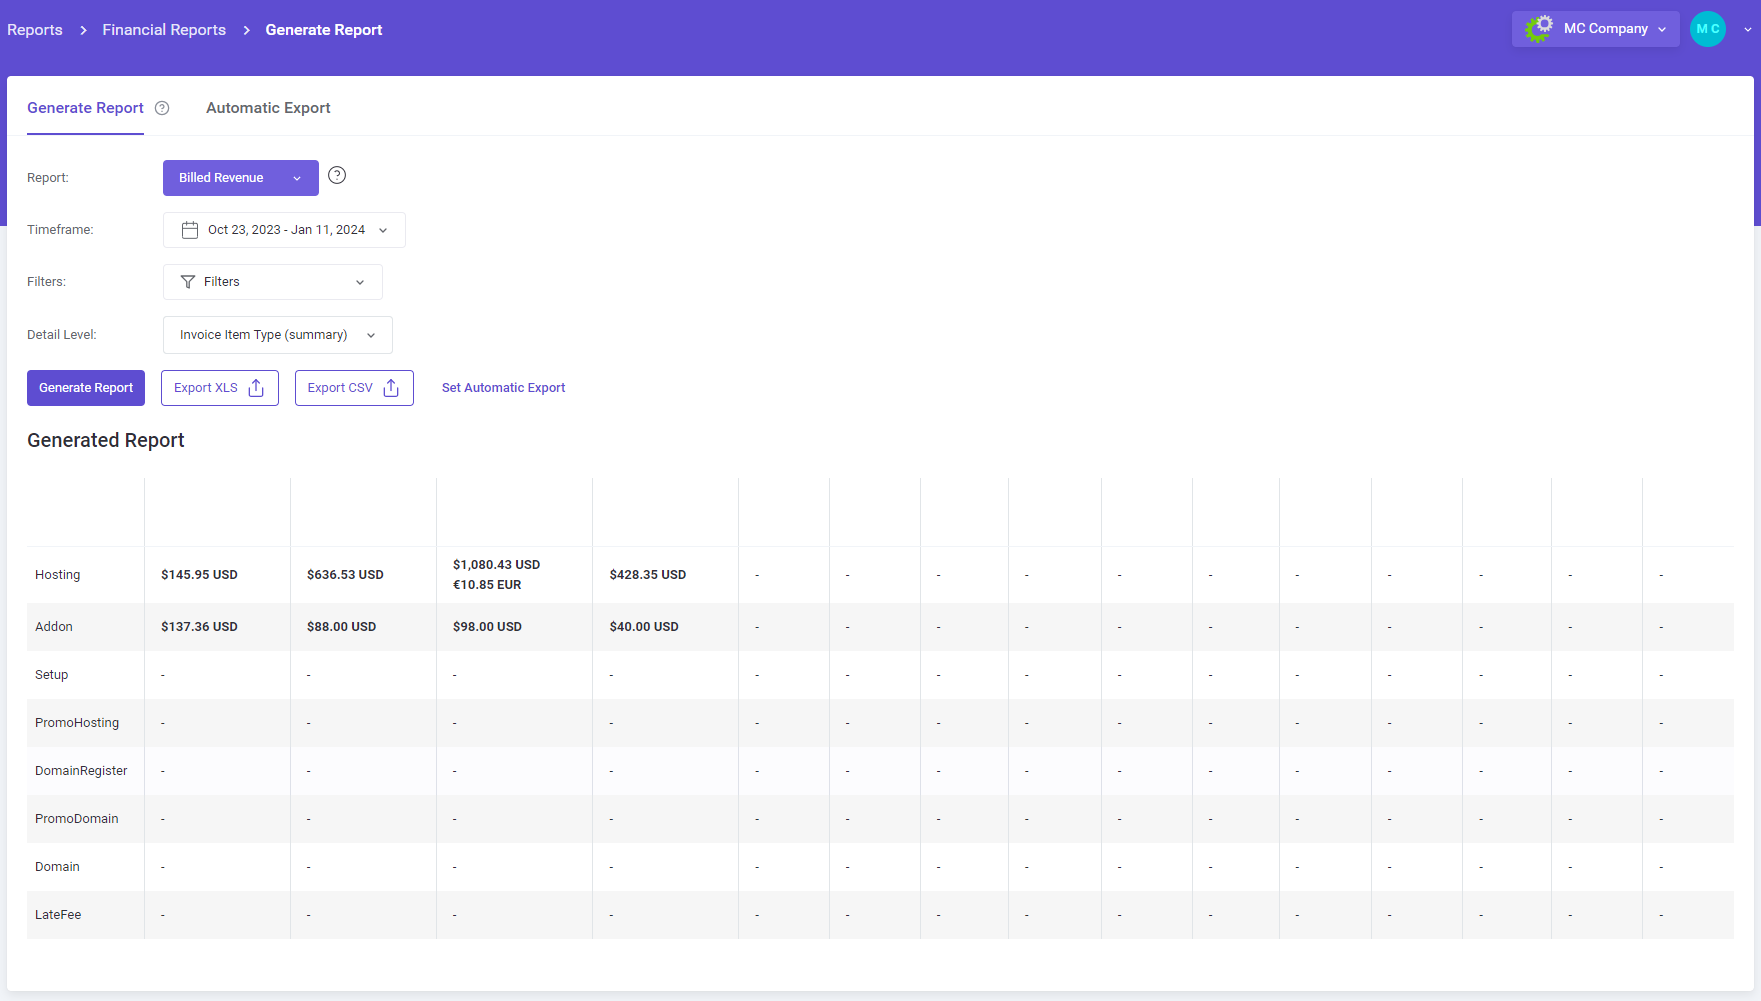Click the calendar icon in the Timeframe field

[189, 229]
